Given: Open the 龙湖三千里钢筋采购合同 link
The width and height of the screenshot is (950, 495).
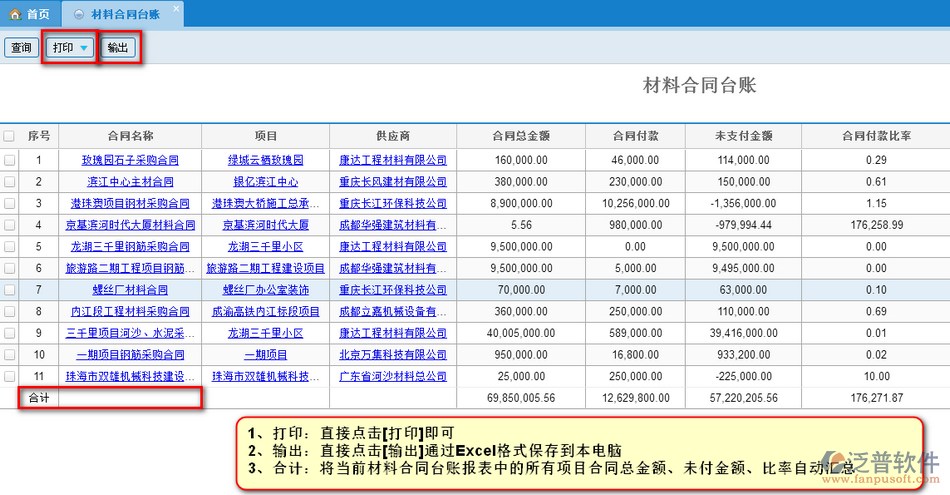Looking at the screenshot, I should click(130, 246).
